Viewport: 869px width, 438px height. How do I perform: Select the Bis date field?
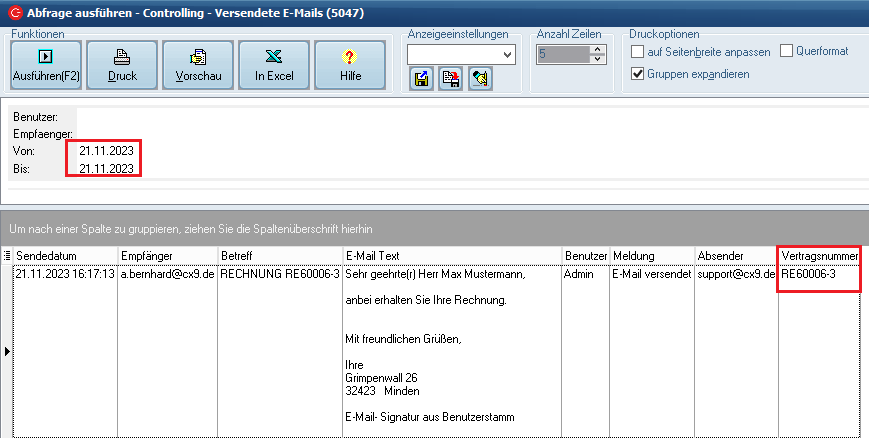coord(106,169)
